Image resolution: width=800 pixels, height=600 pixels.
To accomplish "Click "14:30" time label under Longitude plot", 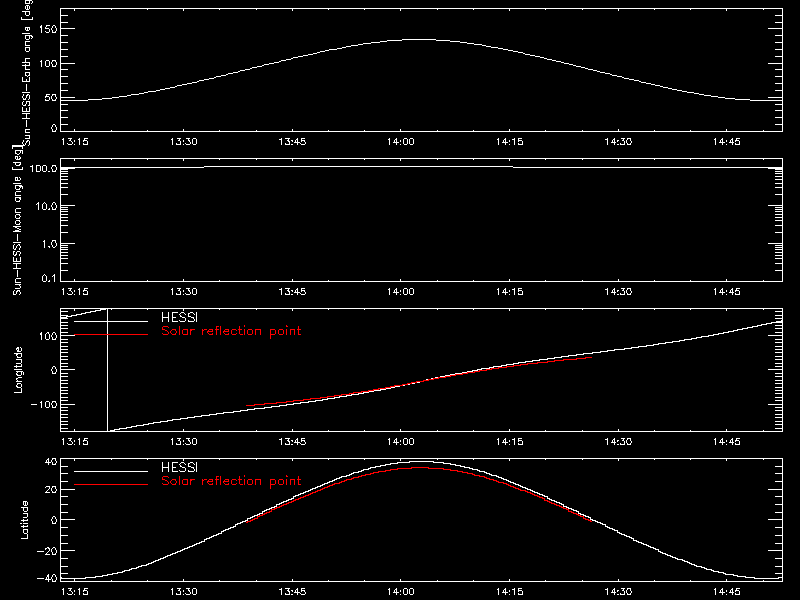I will tap(618, 442).
